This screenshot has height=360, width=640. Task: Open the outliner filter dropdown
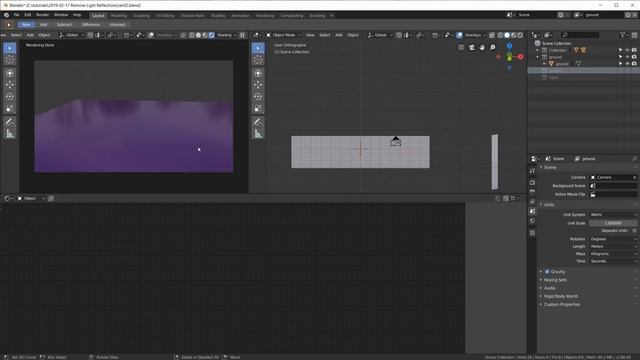click(x=623, y=35)
